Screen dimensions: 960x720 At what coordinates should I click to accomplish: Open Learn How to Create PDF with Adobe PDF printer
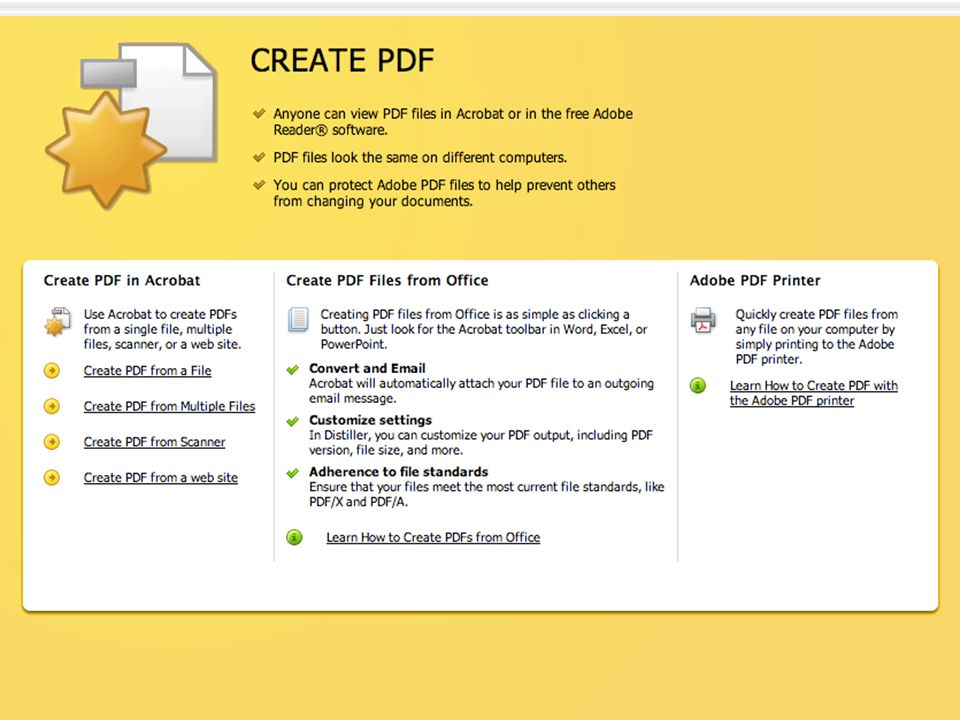[814, 393]
